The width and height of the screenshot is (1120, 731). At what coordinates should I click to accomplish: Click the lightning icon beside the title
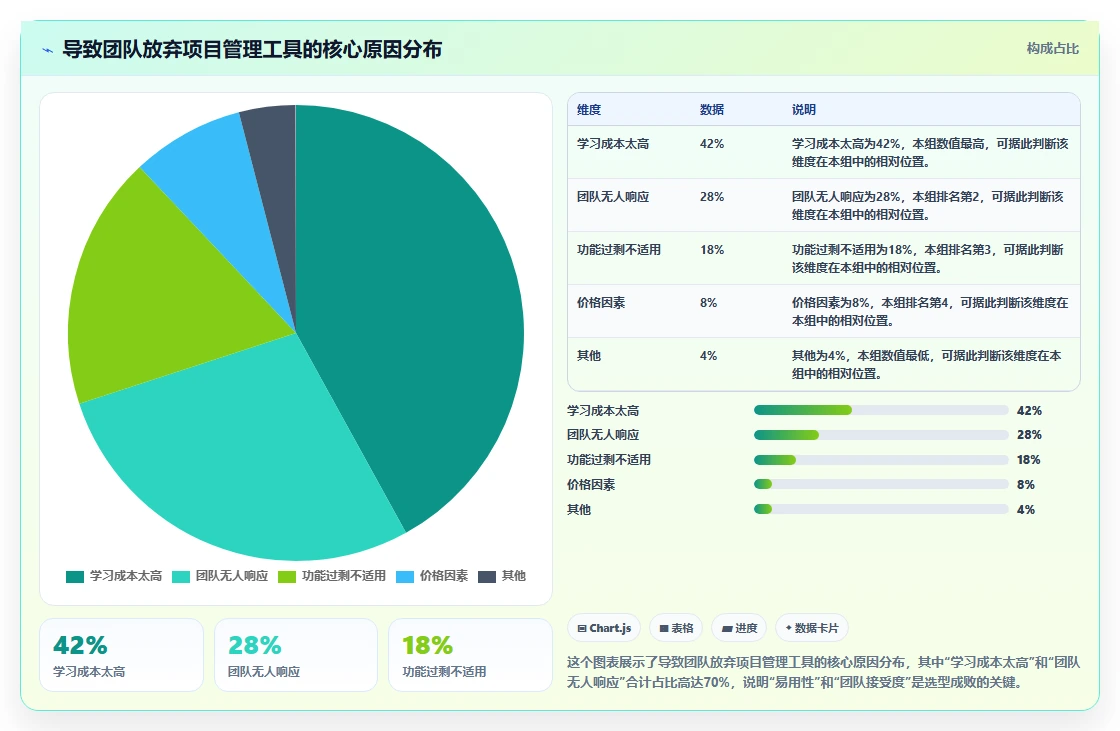pyautogui.click(x=48, y=50)
